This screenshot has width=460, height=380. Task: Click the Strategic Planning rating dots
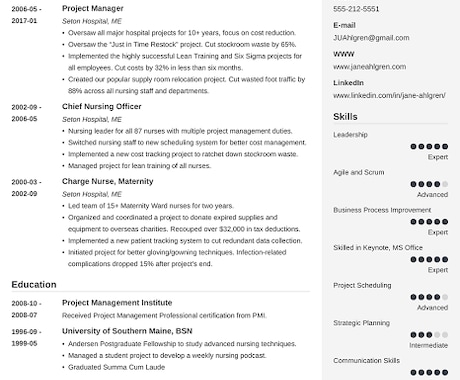coord(429,335)
